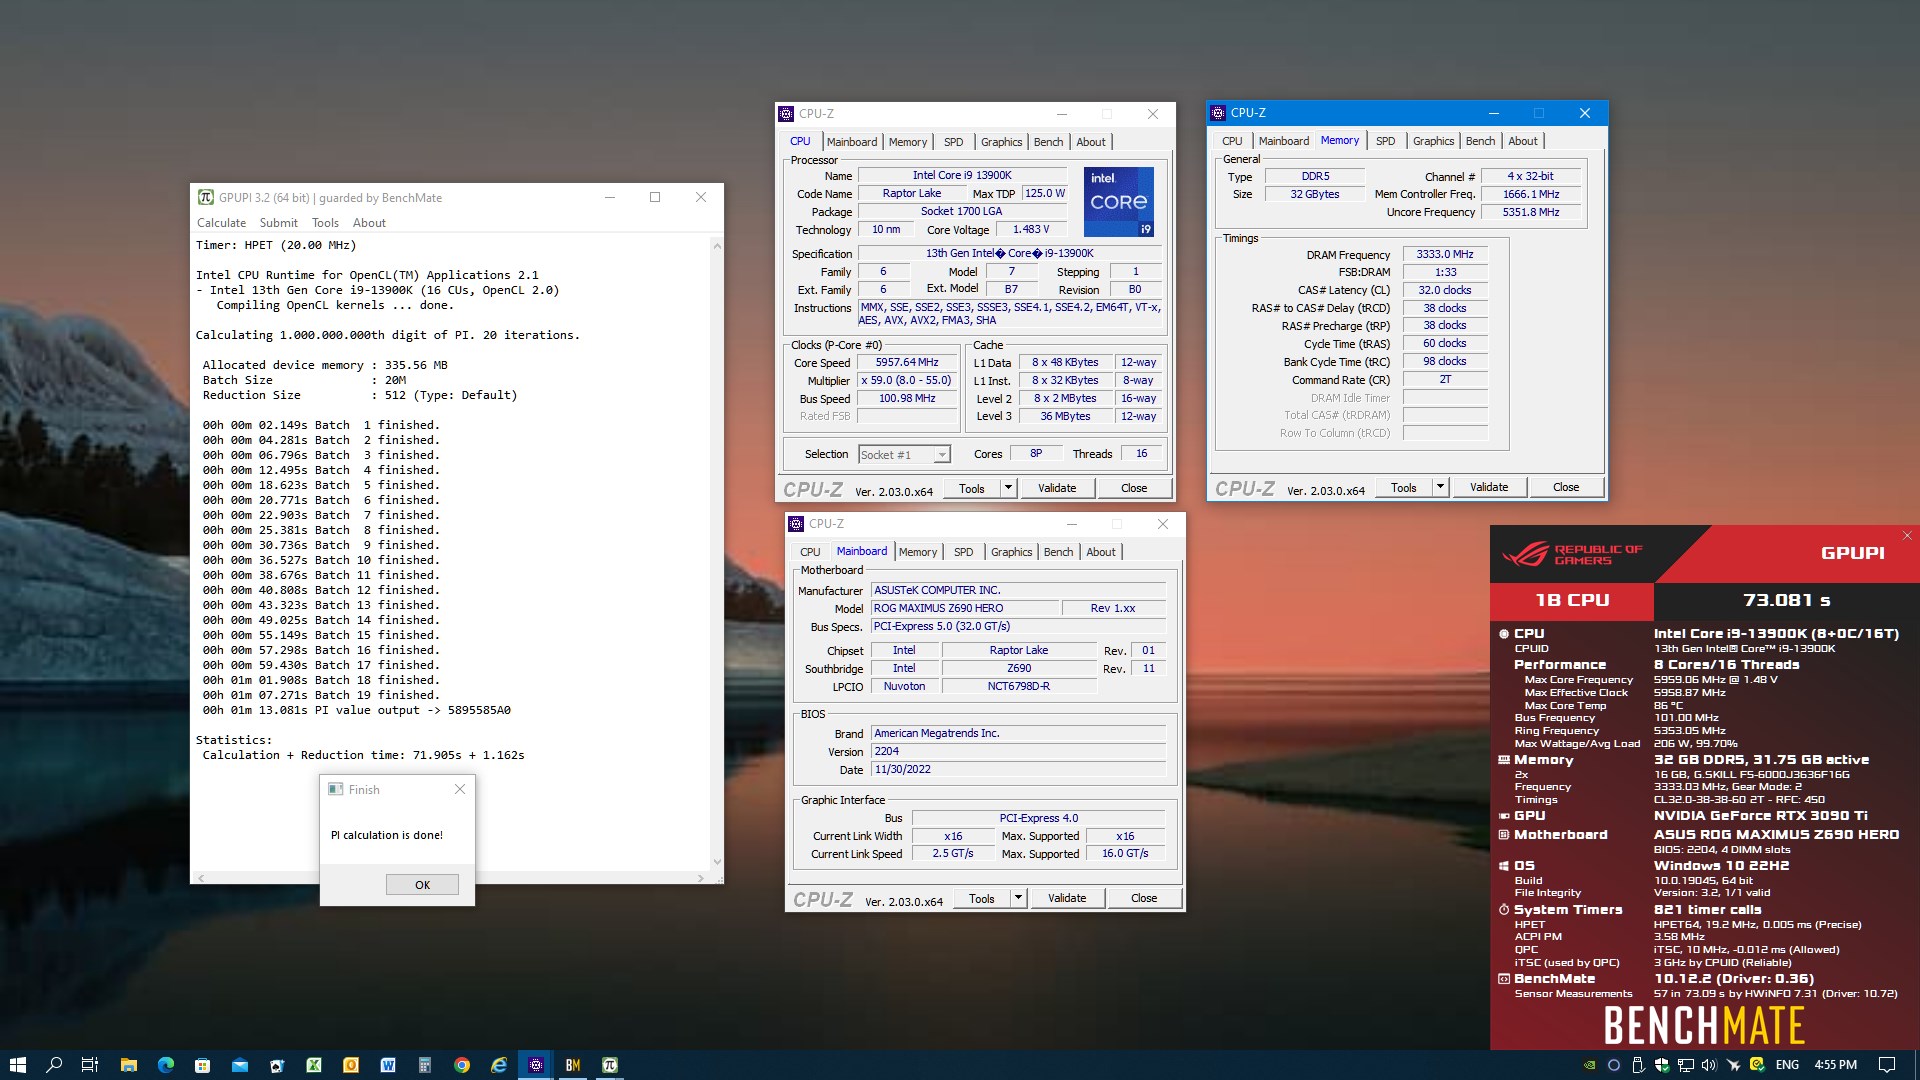Select Graphics tab in CPU-Z Mainboard window
This screenshot has width=1920, height=1080.
click(1011, 552)
